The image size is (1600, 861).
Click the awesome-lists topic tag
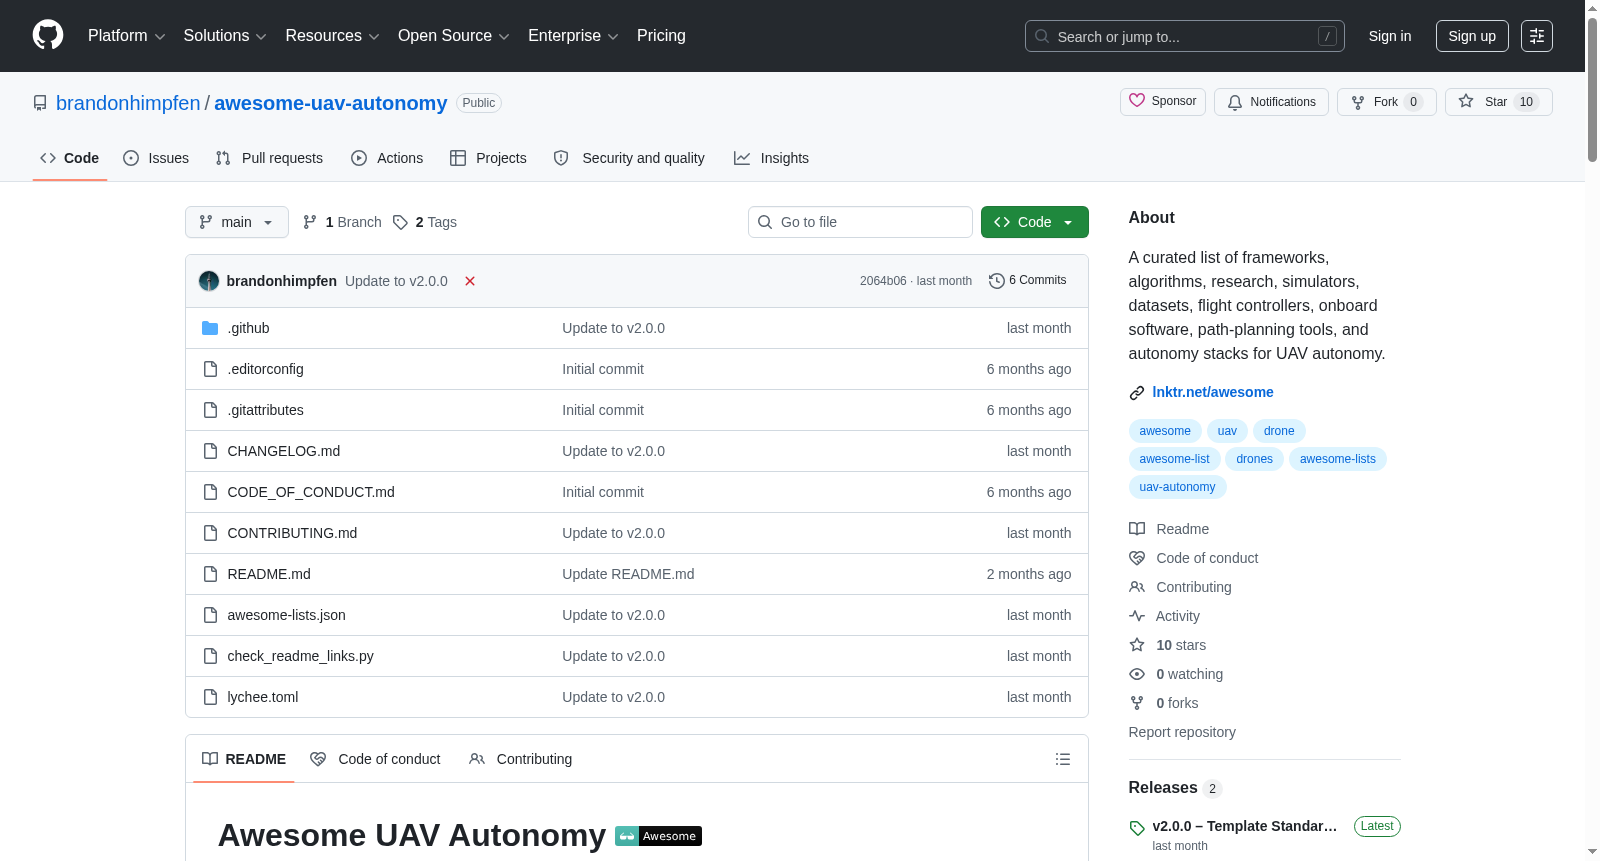point(1338,459)
